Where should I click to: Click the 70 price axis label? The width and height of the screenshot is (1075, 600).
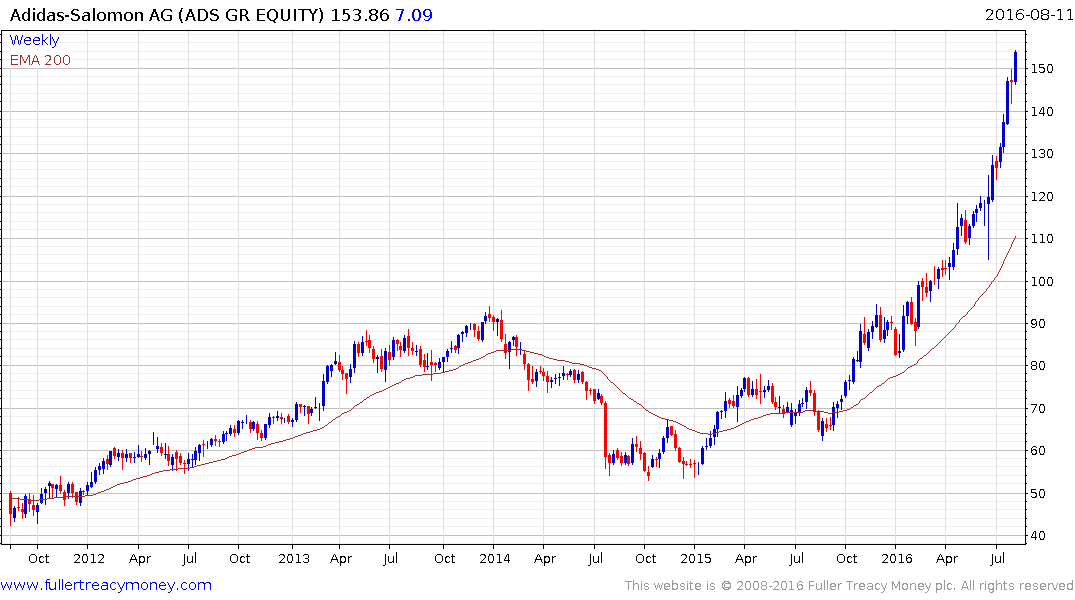(1038, 408)
